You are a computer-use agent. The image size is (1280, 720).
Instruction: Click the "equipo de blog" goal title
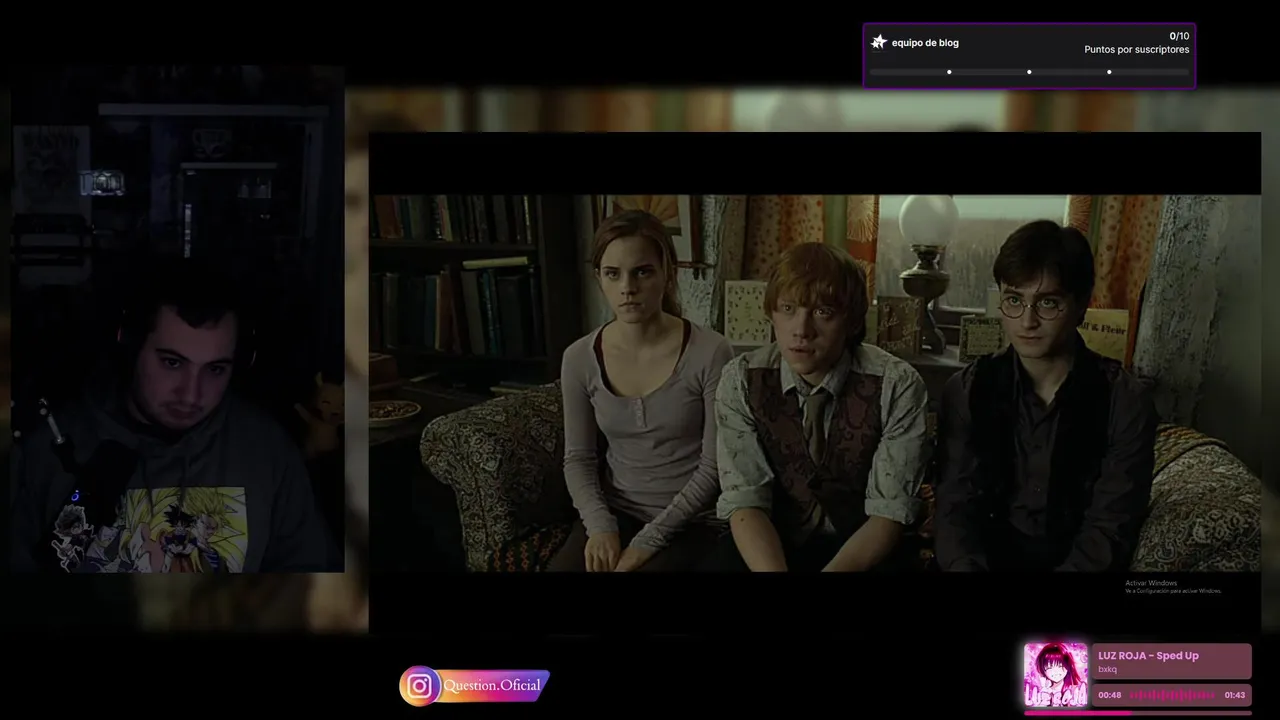pos(925,43)
